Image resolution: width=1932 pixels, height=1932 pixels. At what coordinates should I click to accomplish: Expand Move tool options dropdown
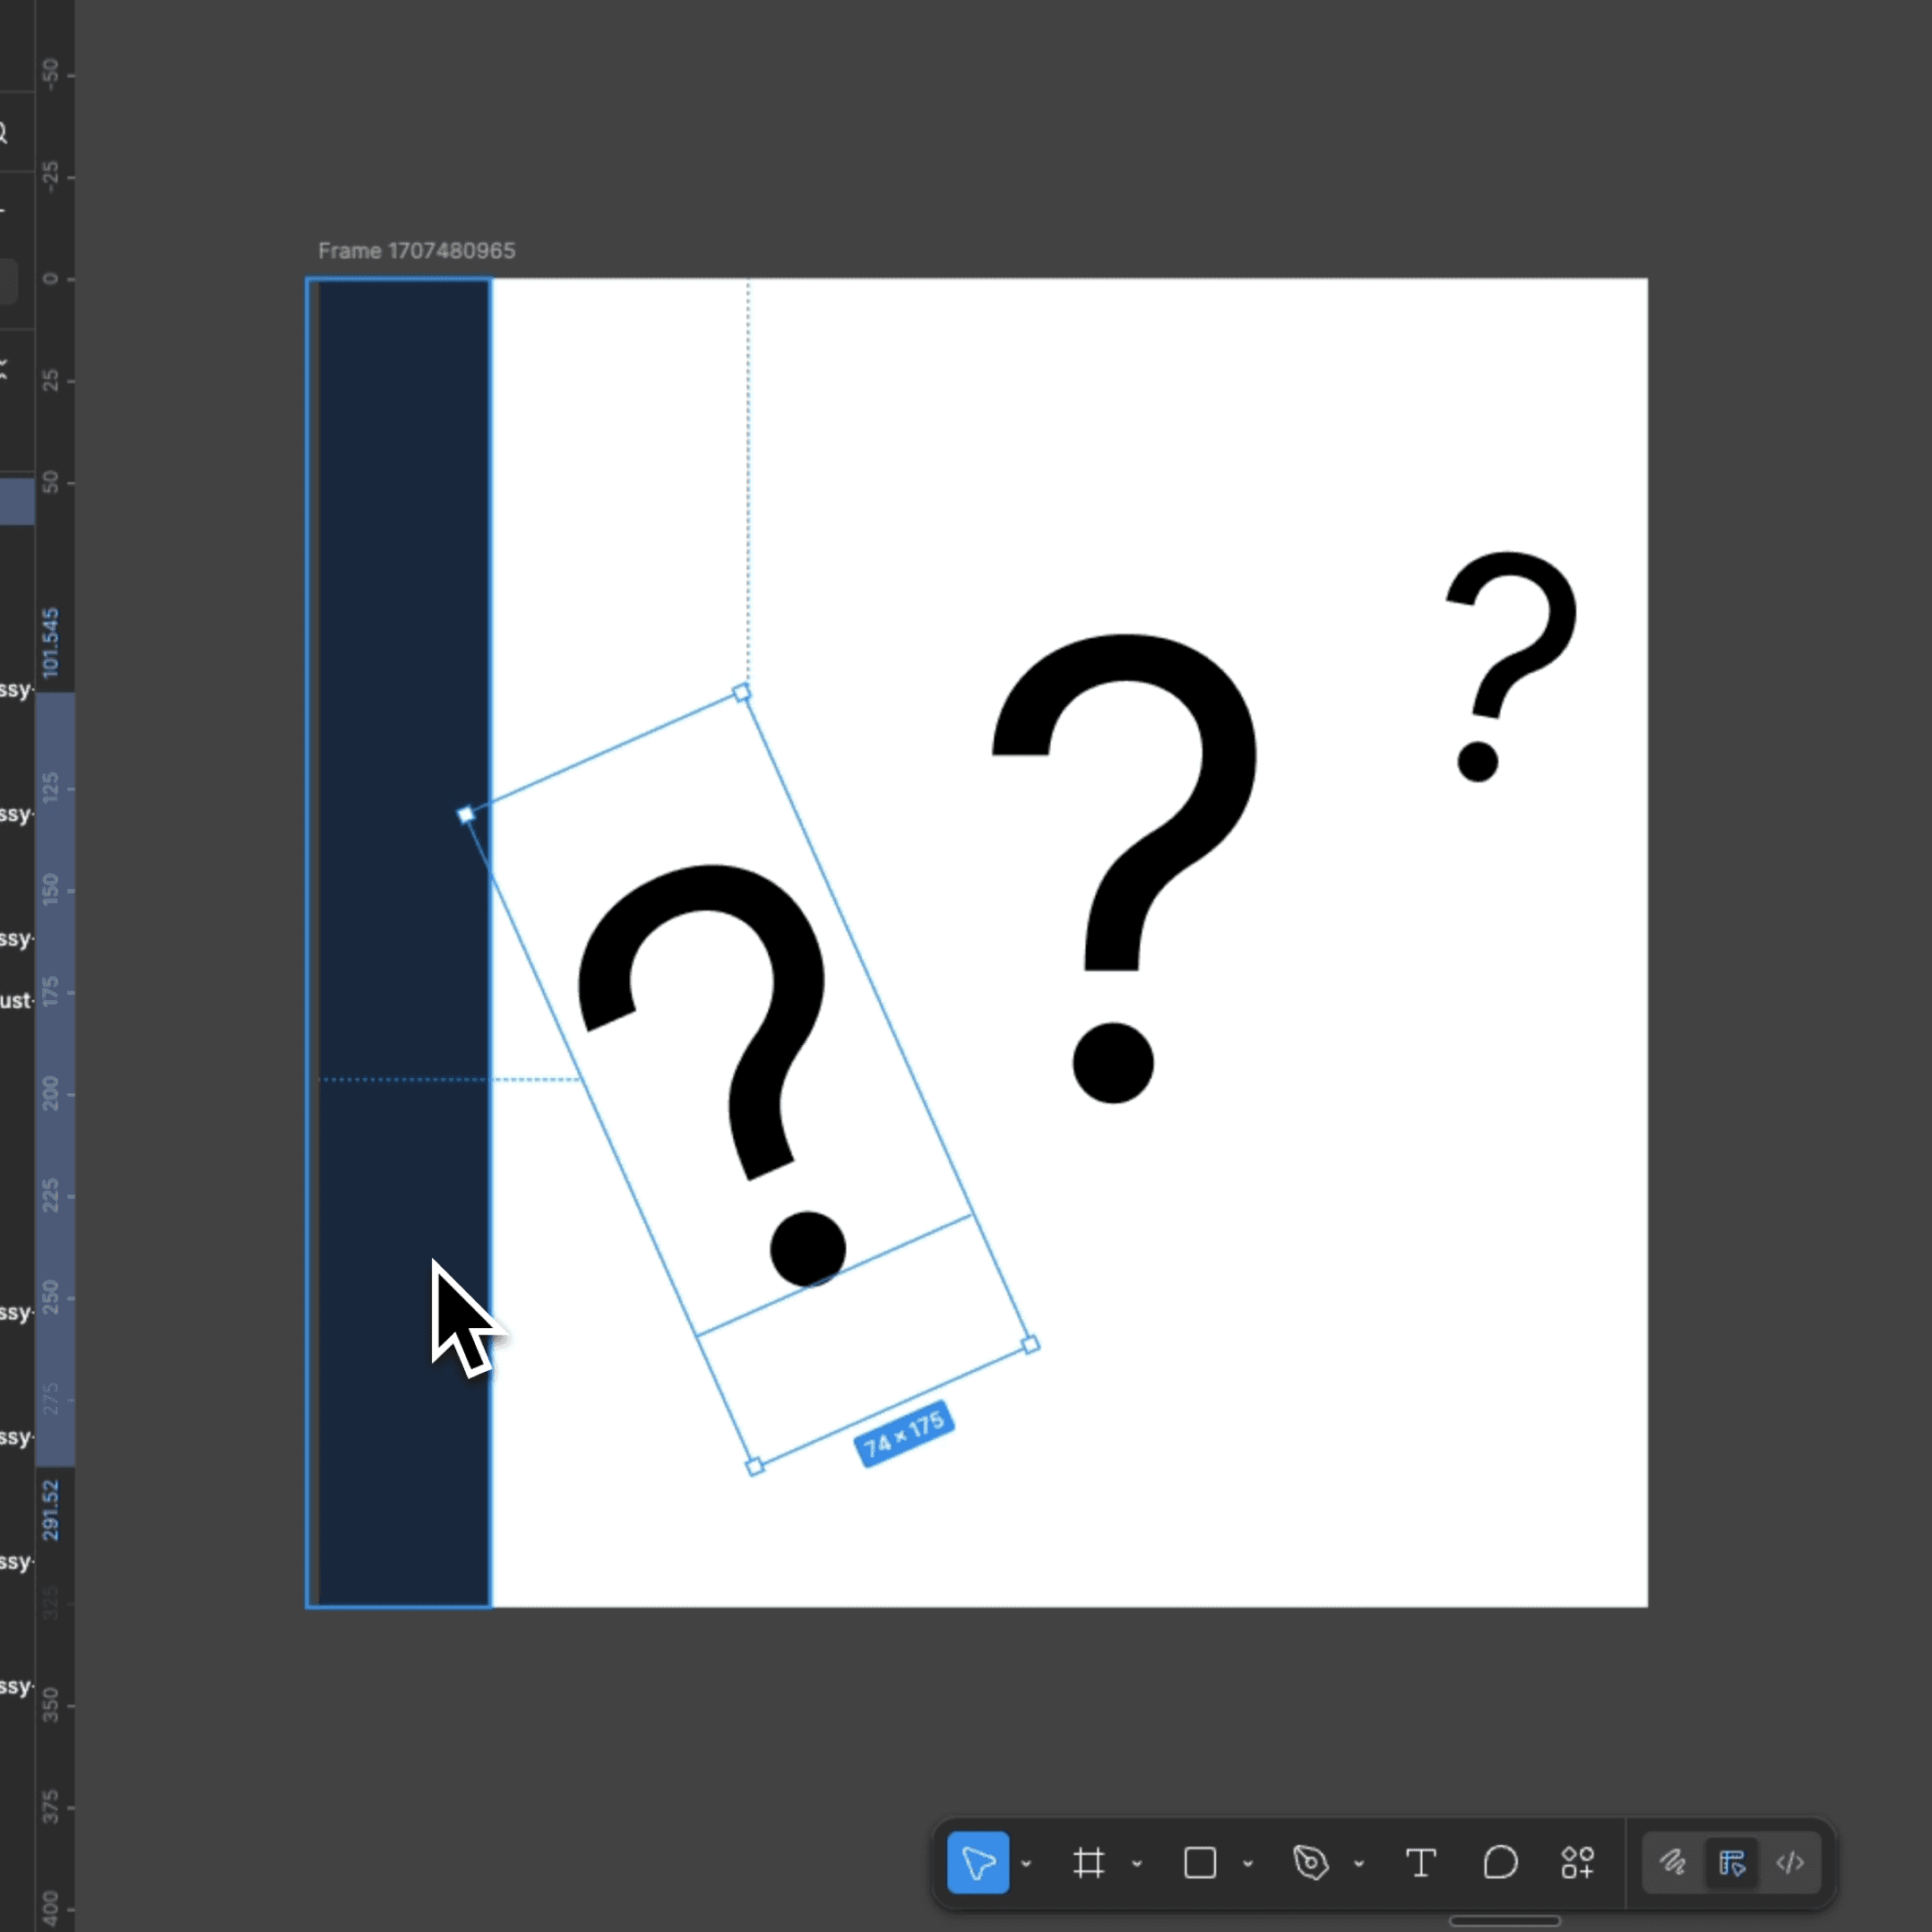click(1026, 1864)
